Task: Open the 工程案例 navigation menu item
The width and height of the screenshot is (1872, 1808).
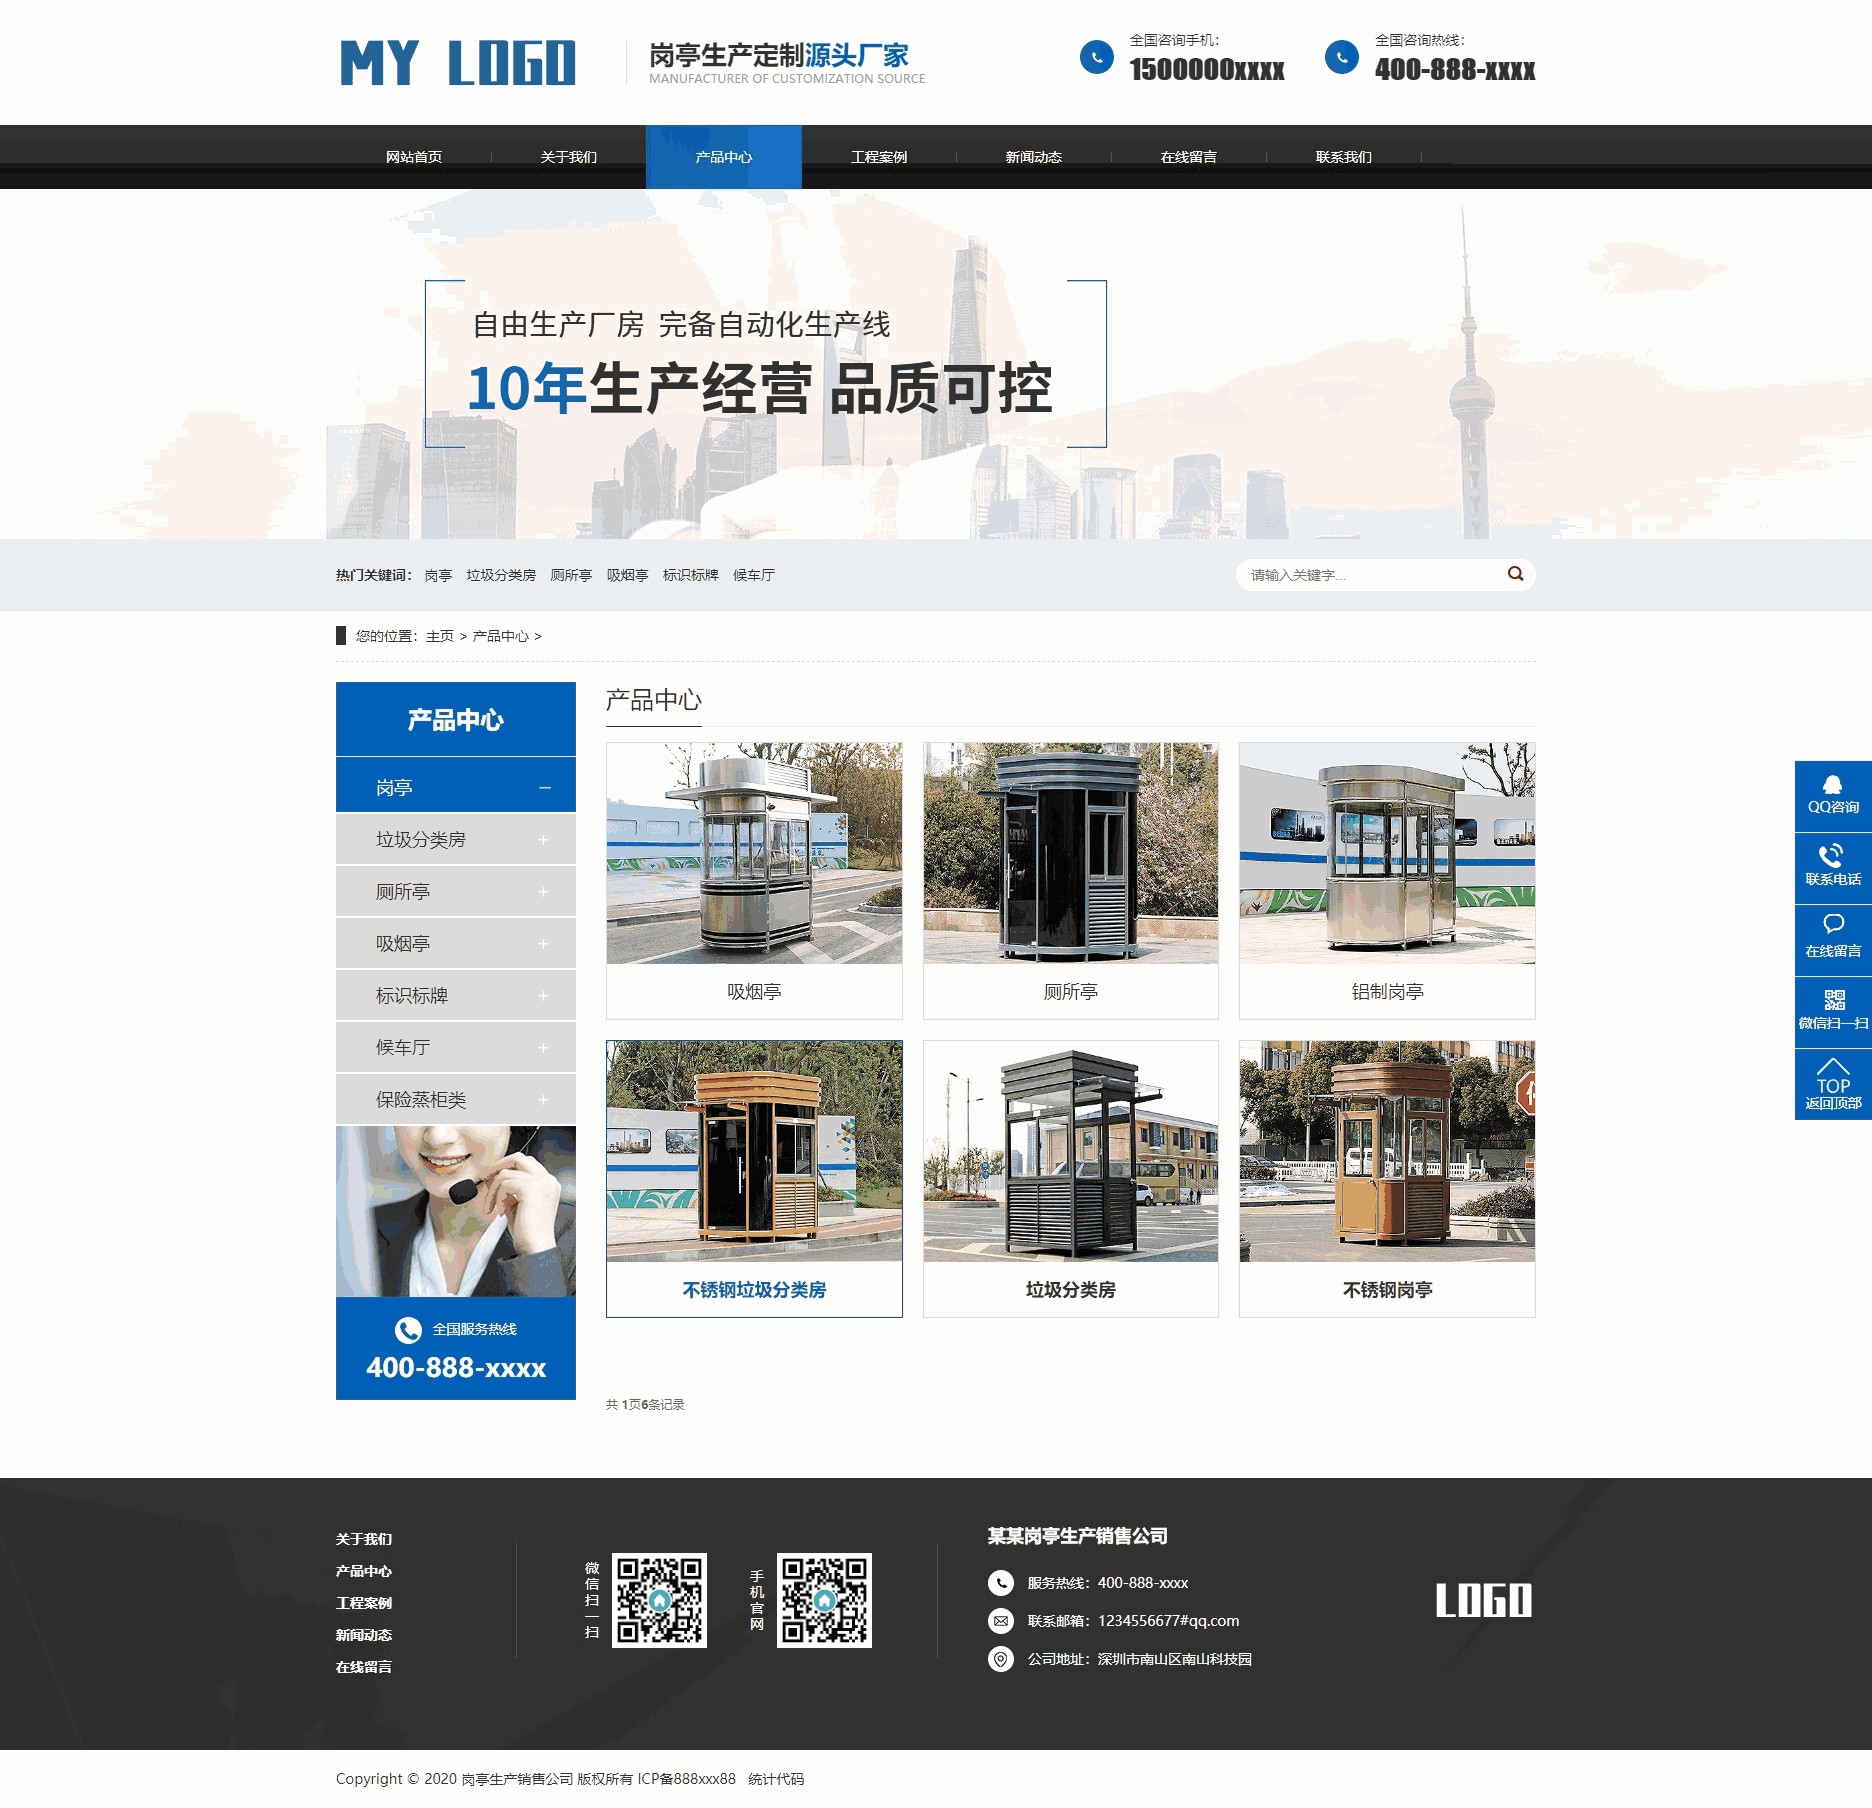Action: click(x=878, y=157)
